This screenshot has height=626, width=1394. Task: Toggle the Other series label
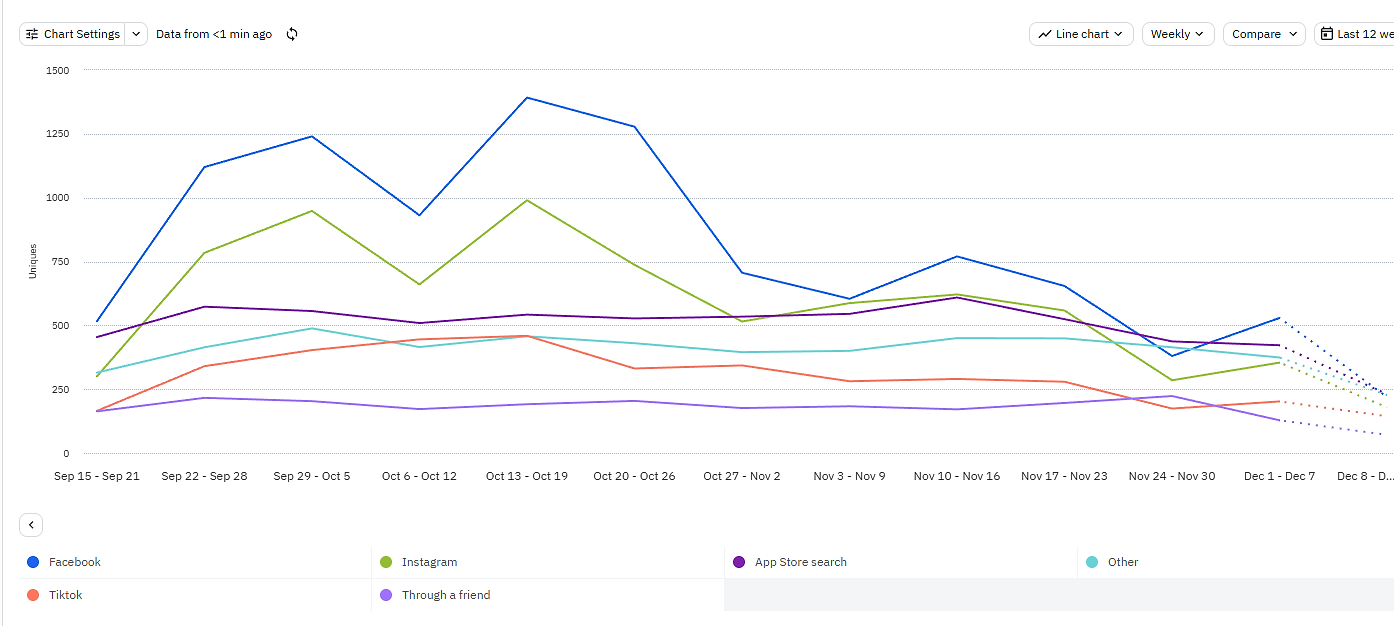pyautogui.click(x=1123, y=562)
